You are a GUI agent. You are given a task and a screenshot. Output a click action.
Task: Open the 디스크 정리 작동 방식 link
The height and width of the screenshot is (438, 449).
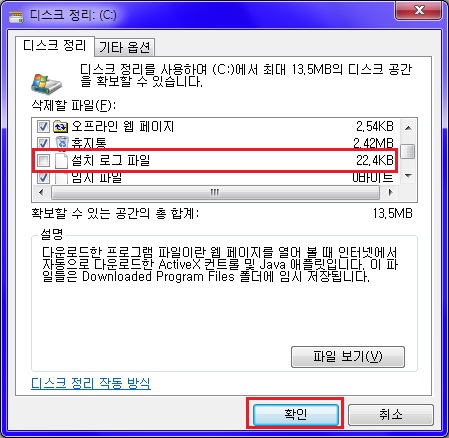pos(91,383)
